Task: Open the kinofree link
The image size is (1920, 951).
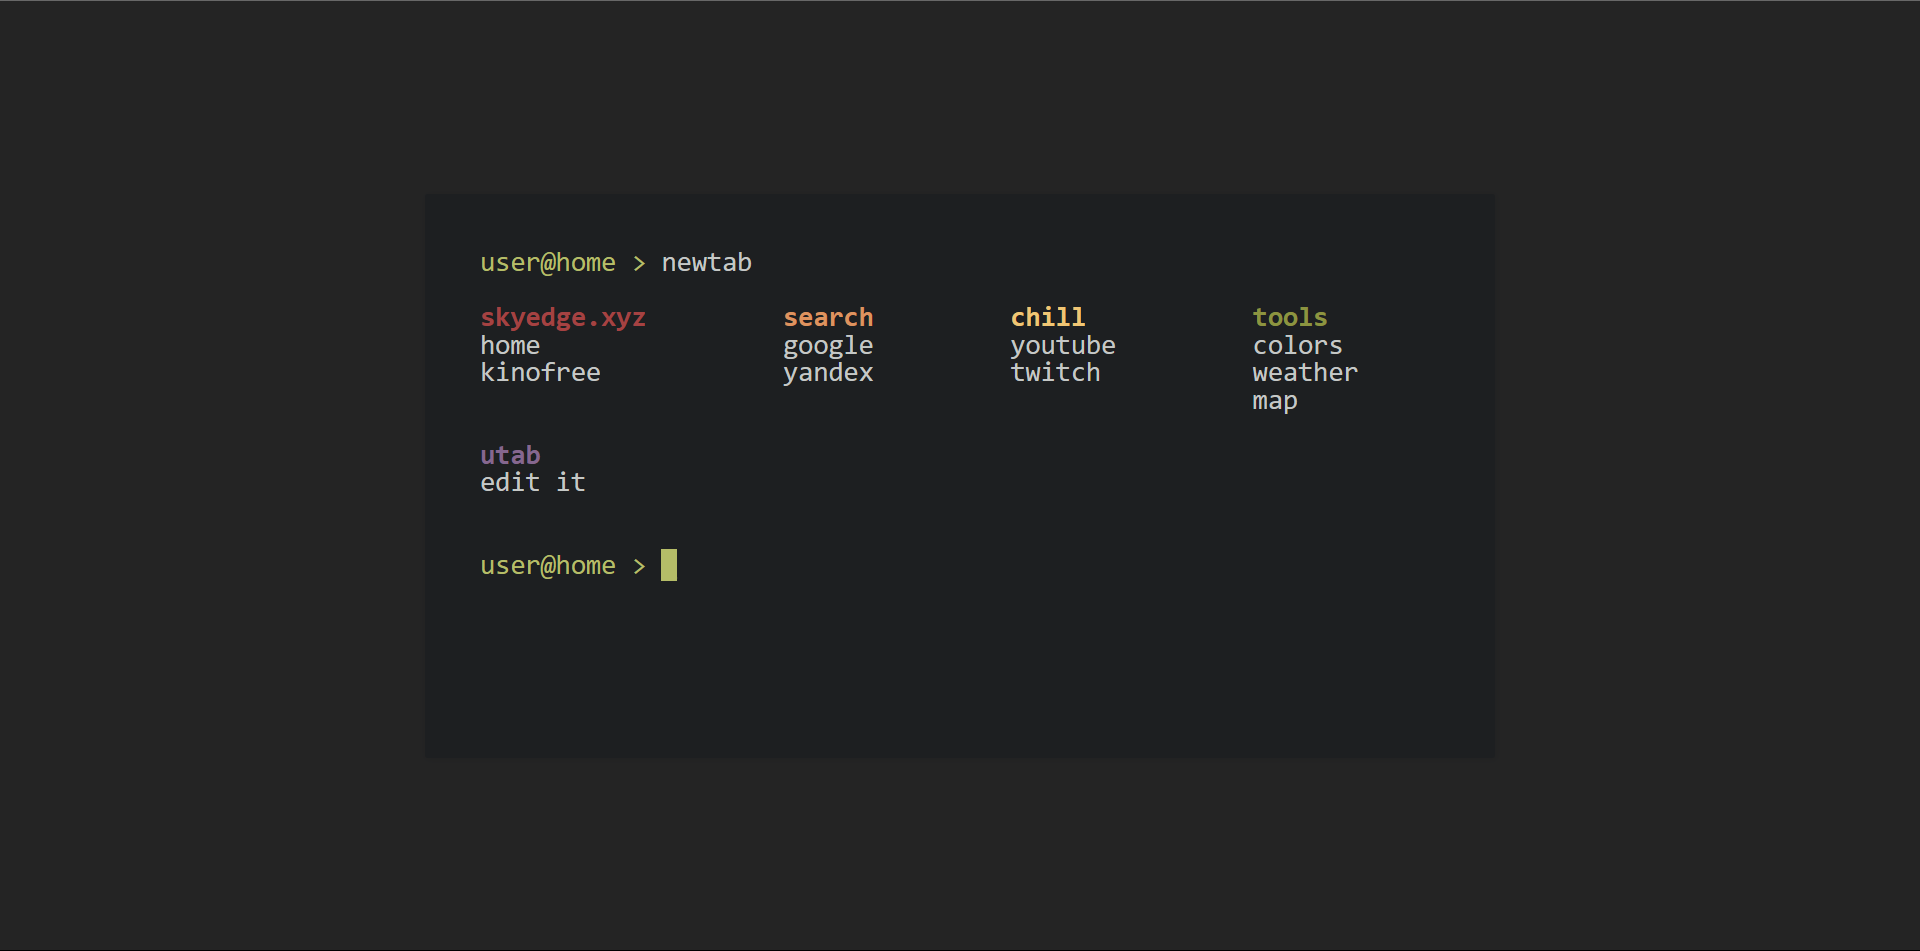Action: tap(540, 372)
